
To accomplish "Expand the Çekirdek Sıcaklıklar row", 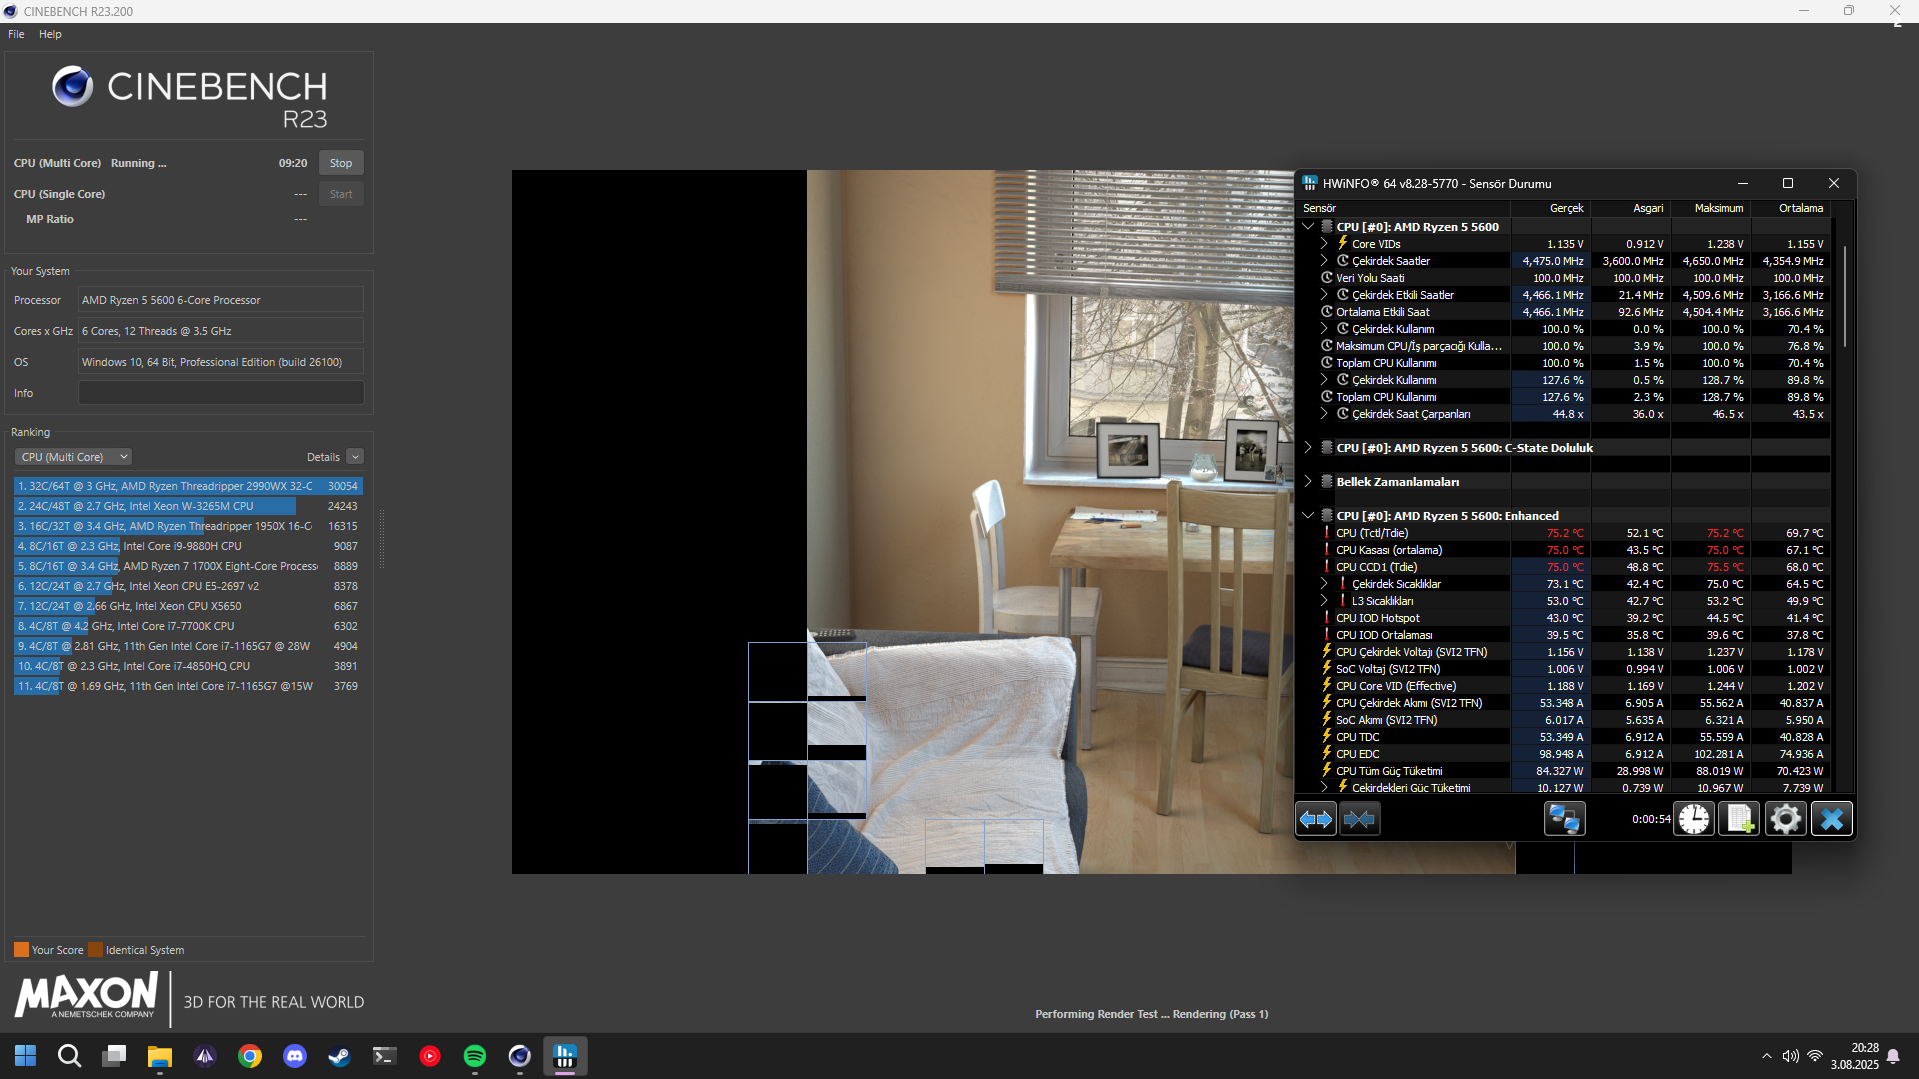I will pyautogui.click(x=1324, y=584).
